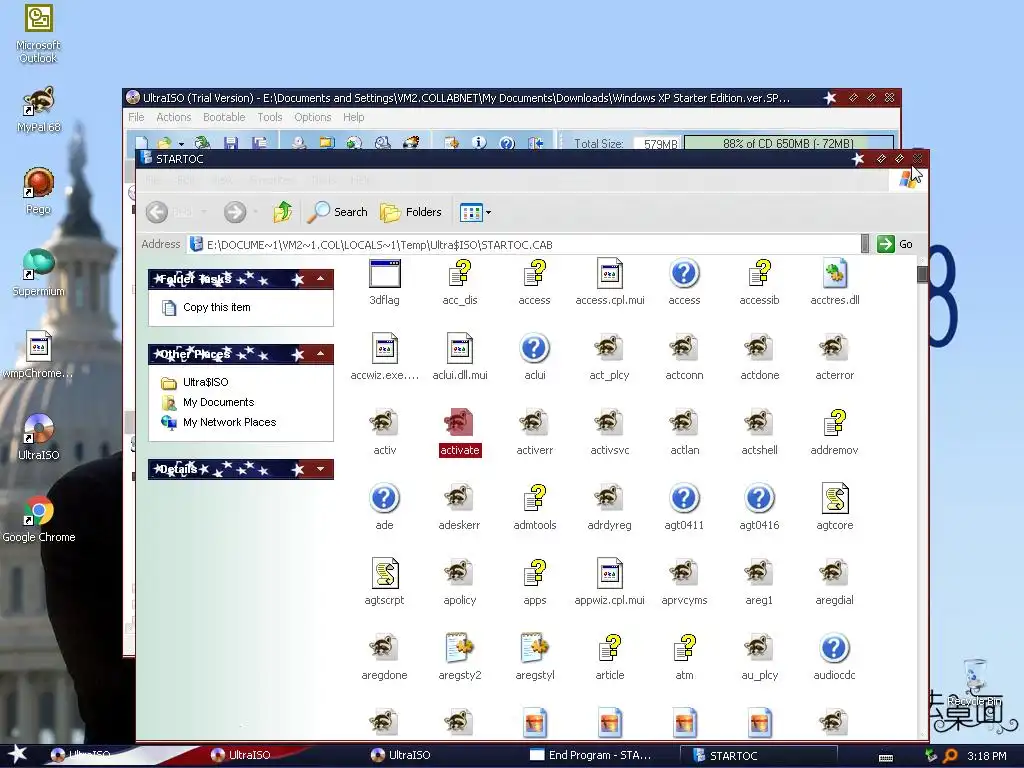Select the actconn file icon
Screen dimensions: 1024x768
pos(684,348)
